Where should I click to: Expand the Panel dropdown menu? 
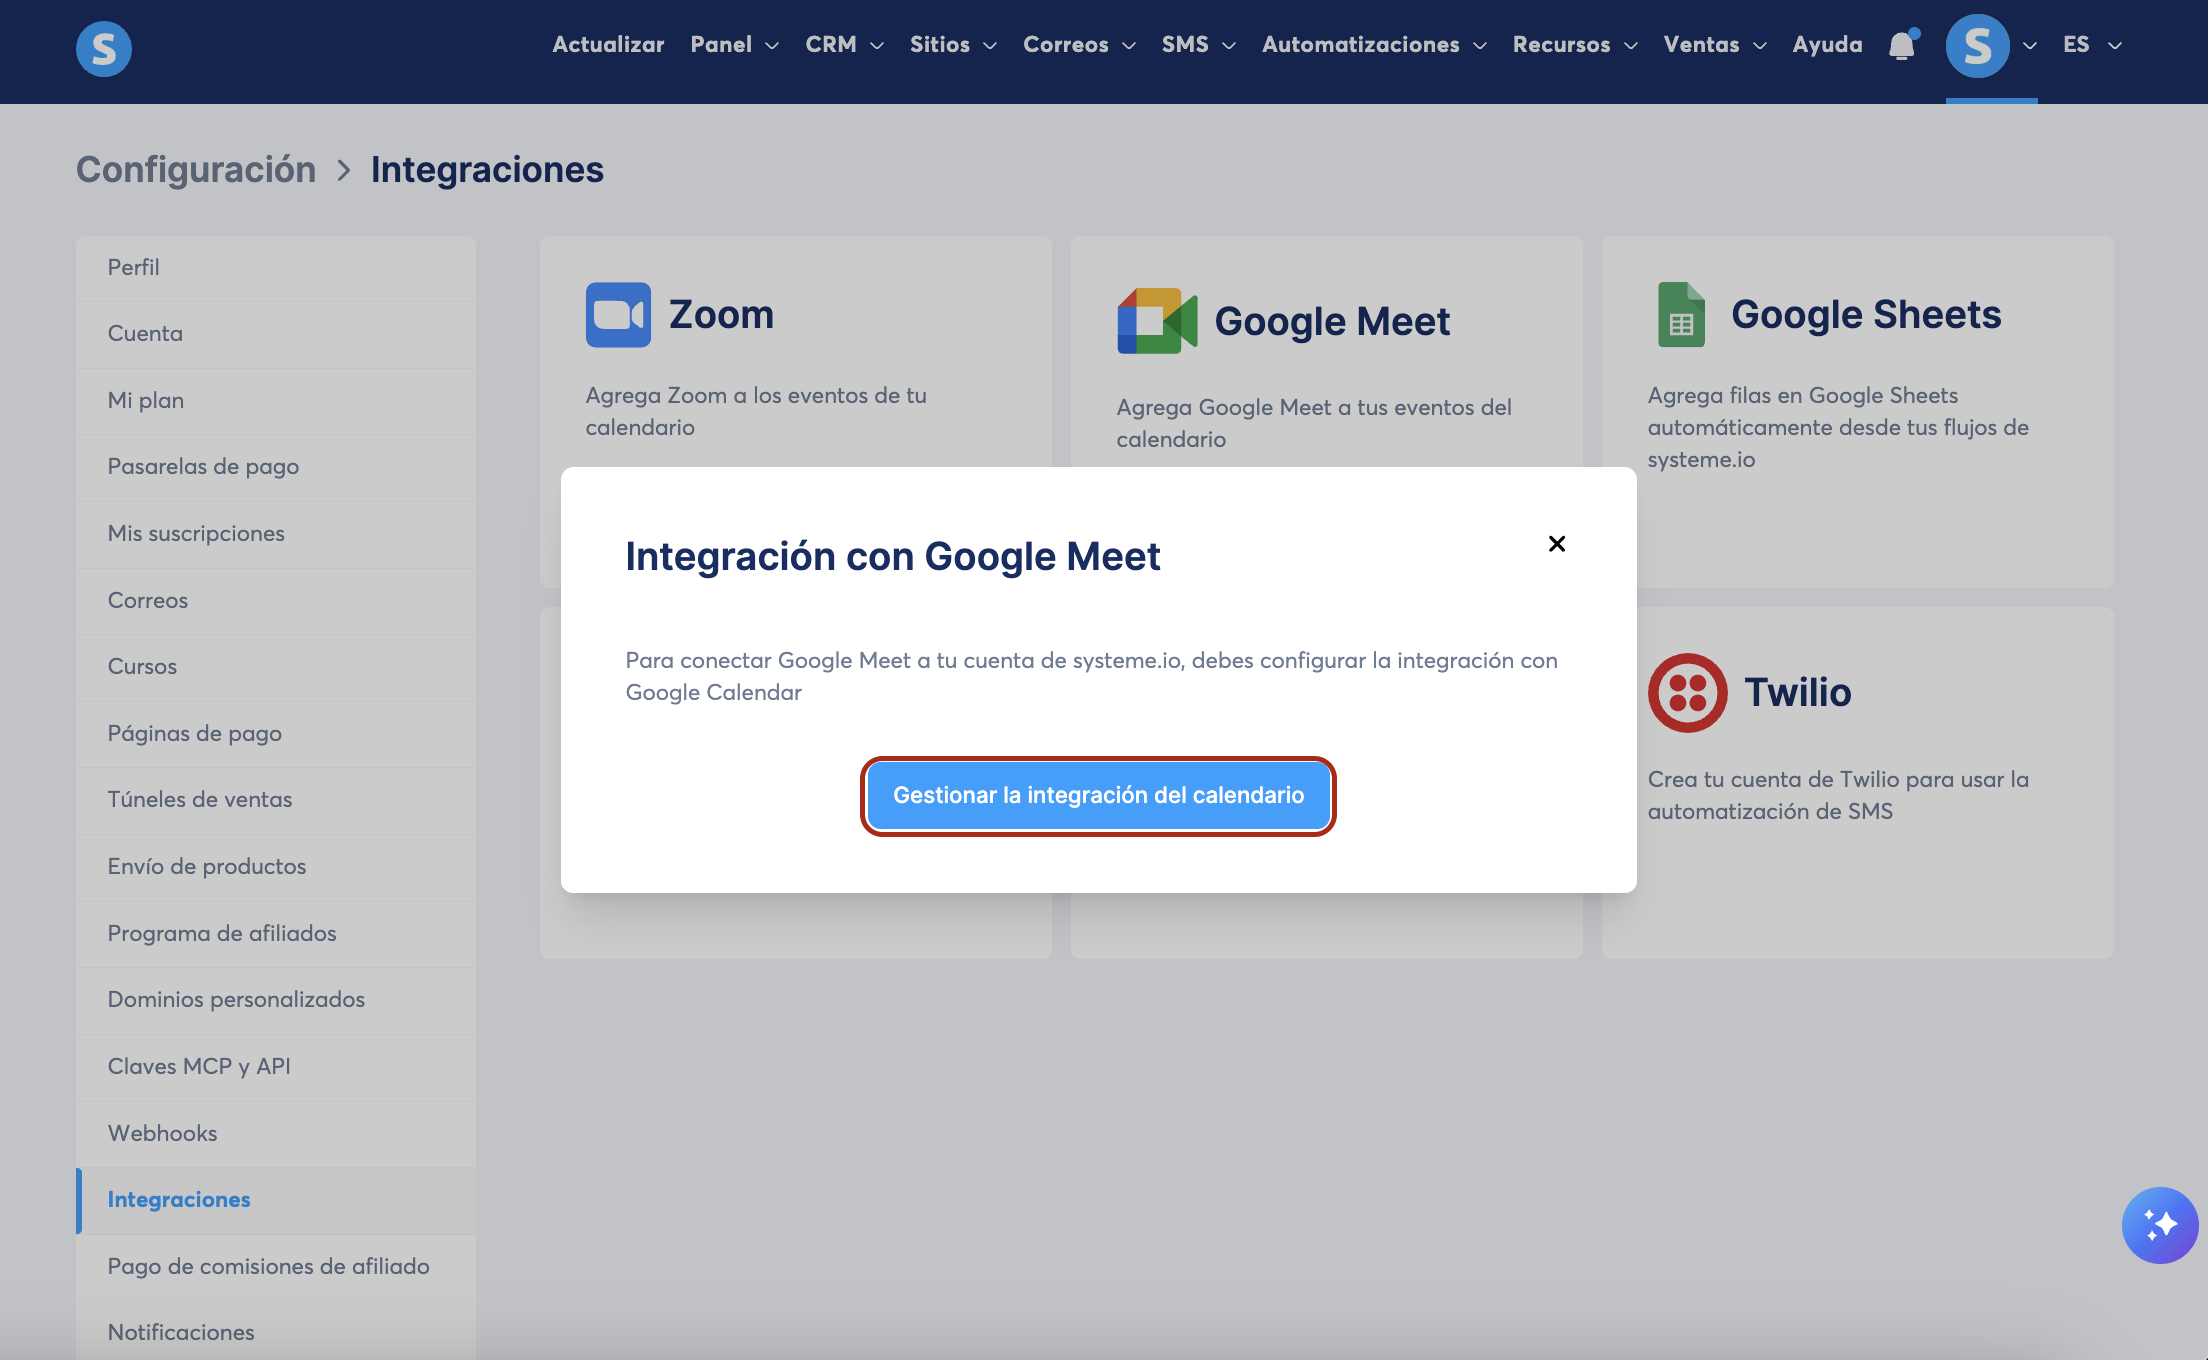coord(734,45)
